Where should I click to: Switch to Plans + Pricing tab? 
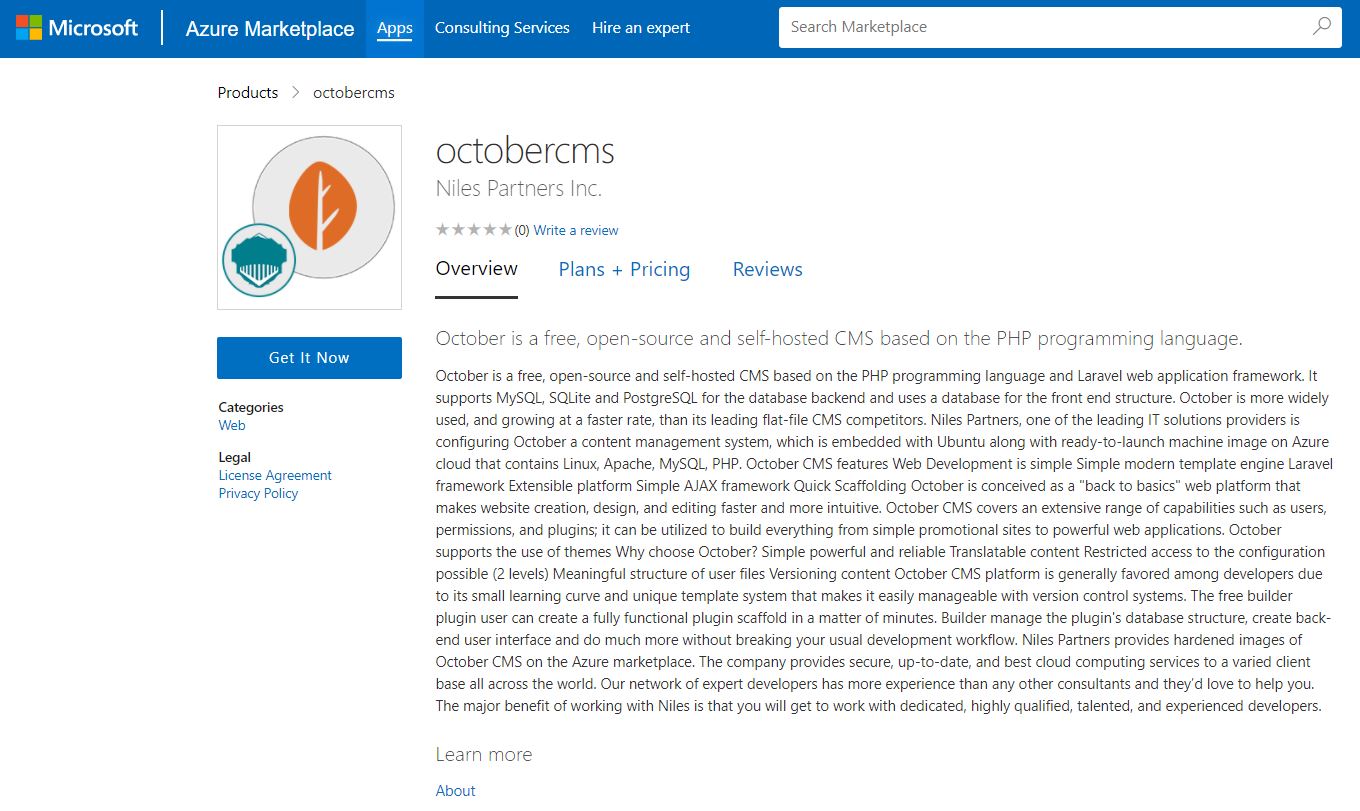point(624,269)
